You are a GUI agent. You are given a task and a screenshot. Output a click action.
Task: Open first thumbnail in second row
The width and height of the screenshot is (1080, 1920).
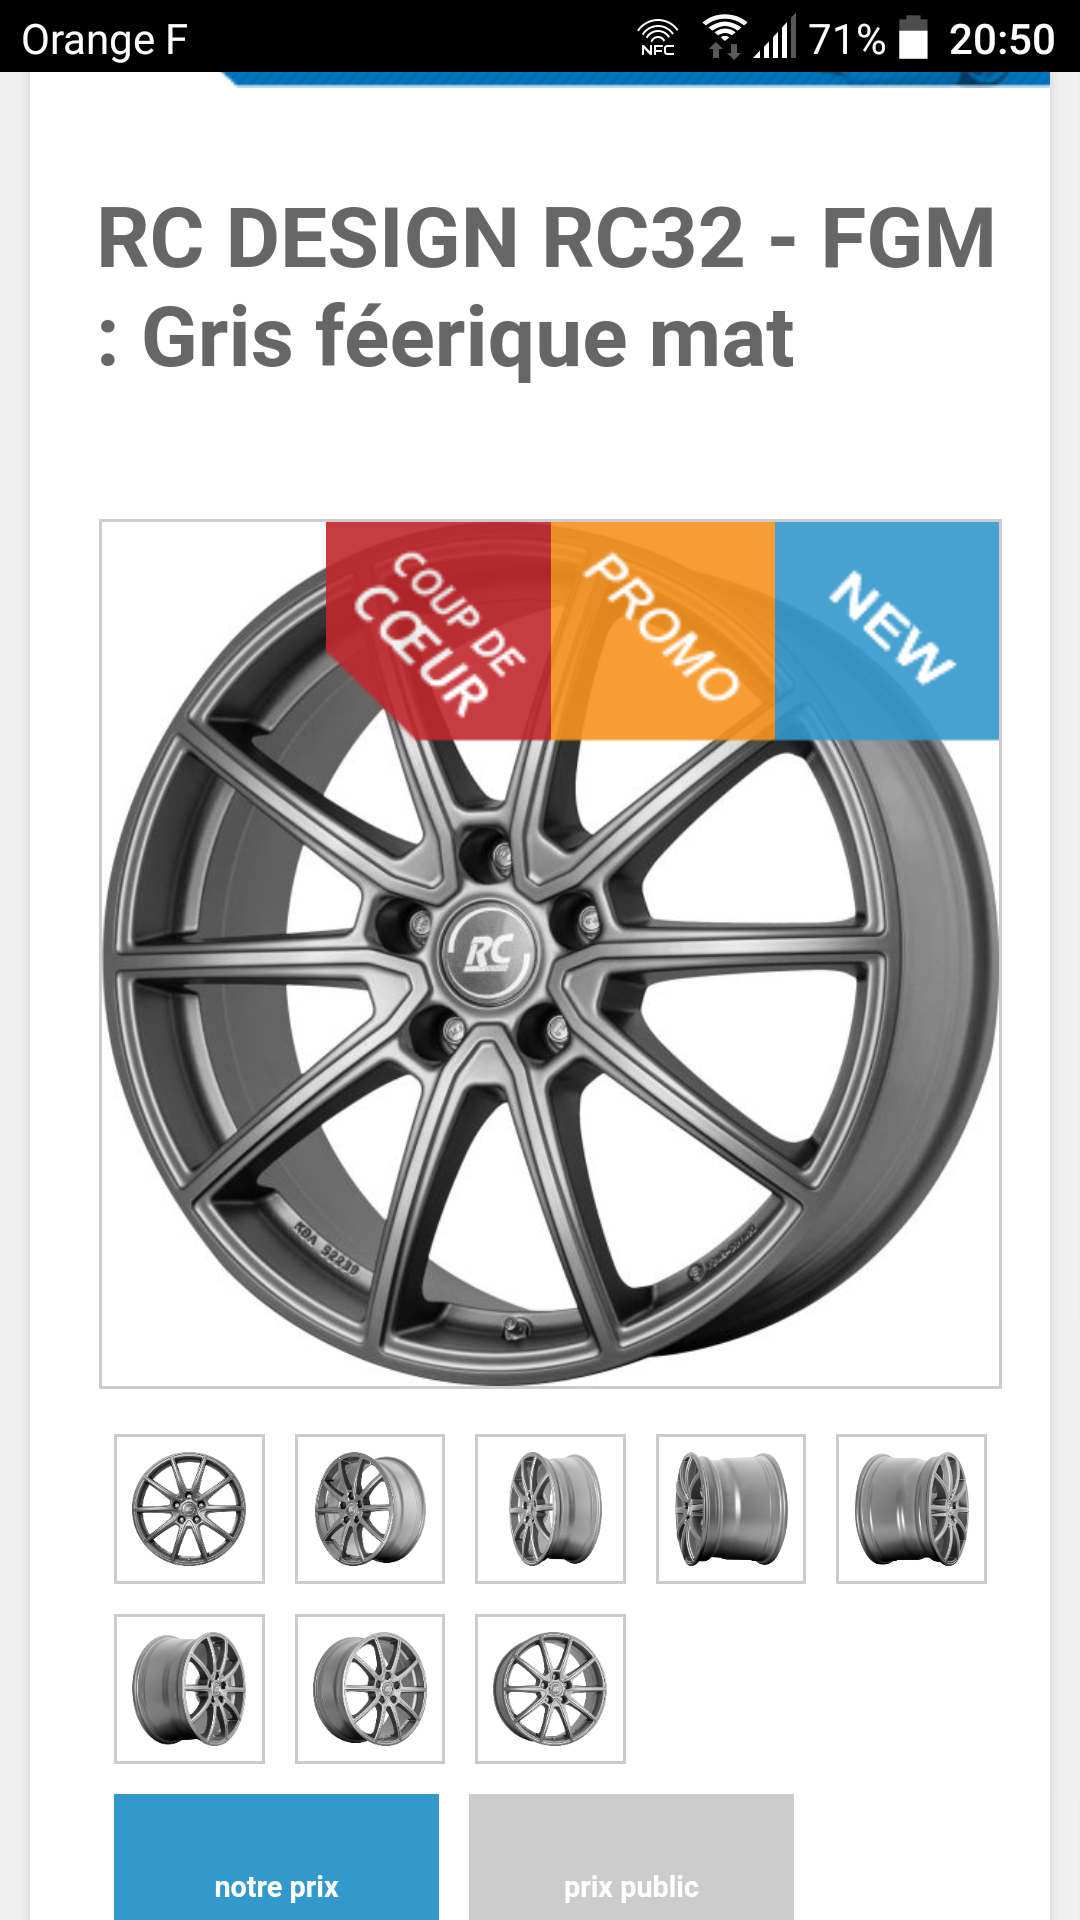click(x=189, y=1689)
